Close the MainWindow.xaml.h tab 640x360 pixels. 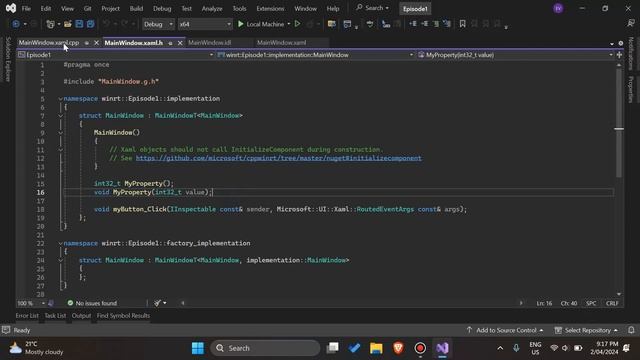(180, 43)
